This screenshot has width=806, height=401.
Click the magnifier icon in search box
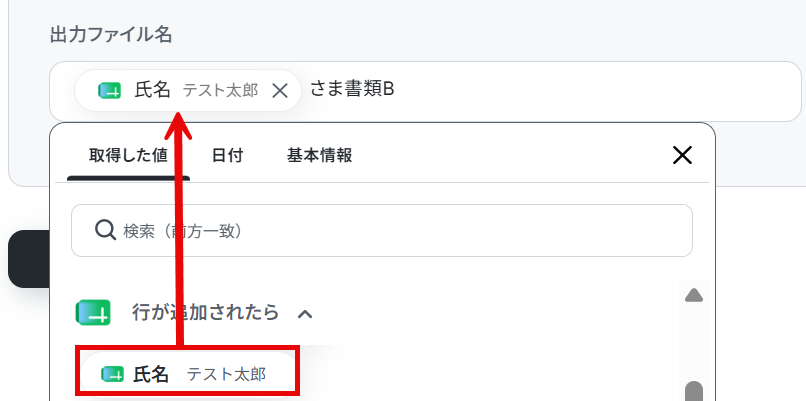pos(105,231)
